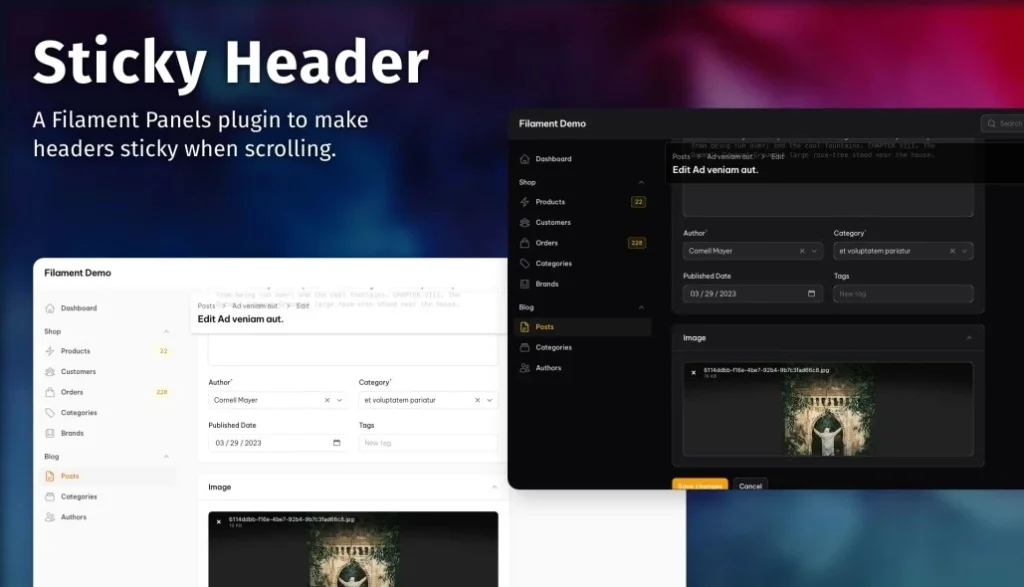Open calendar picker icon in light window

336,443
